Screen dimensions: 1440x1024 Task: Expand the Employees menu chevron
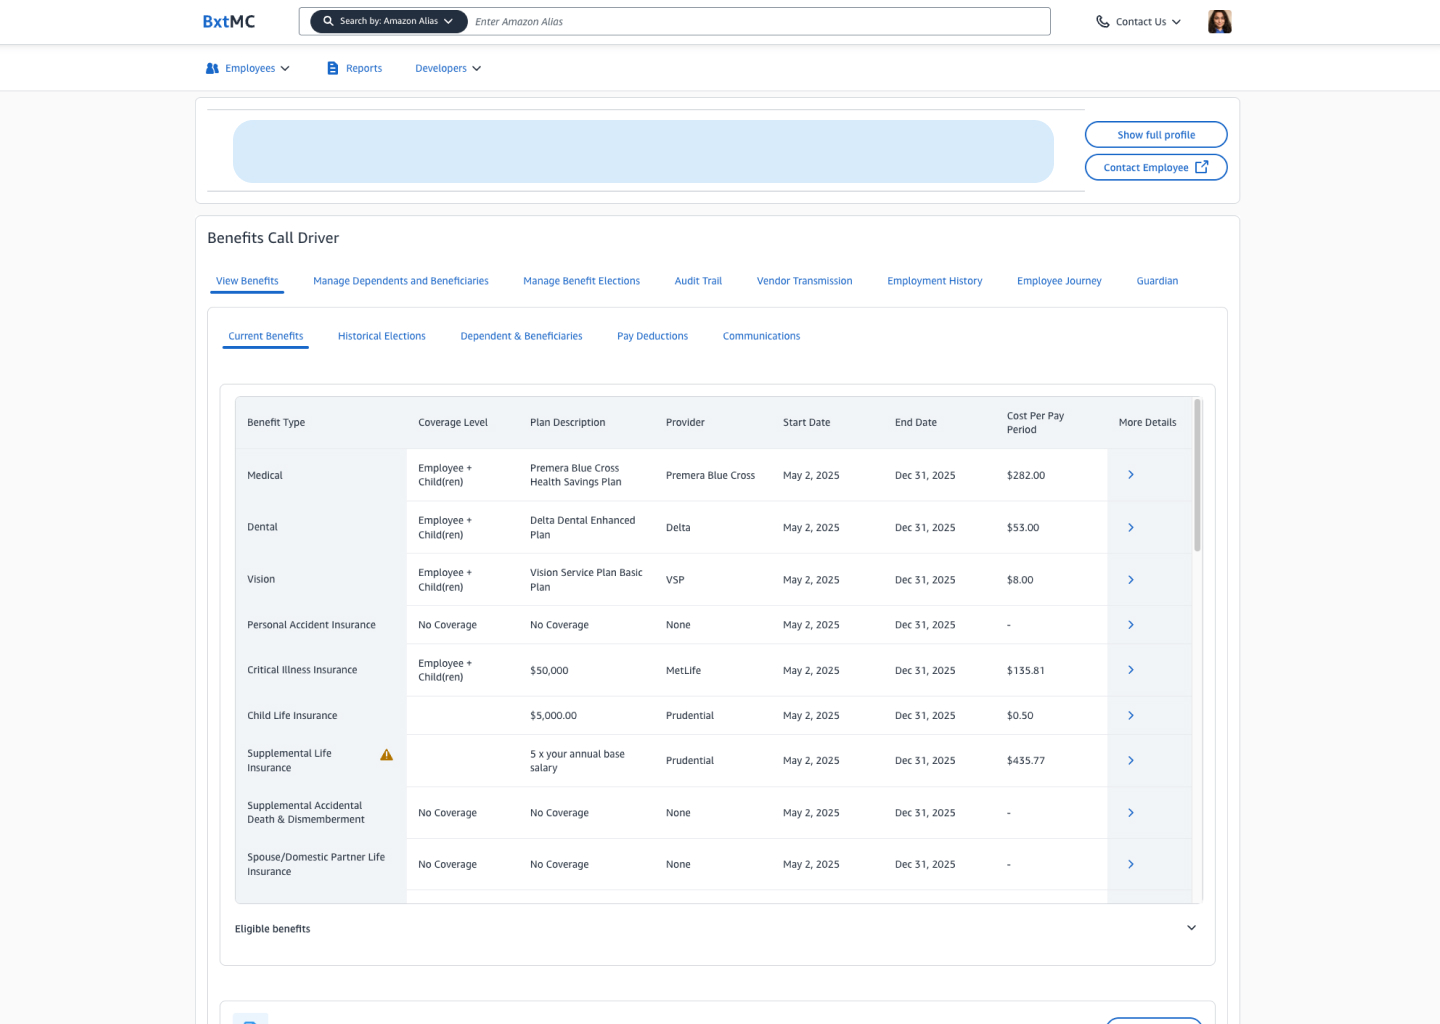285,68
